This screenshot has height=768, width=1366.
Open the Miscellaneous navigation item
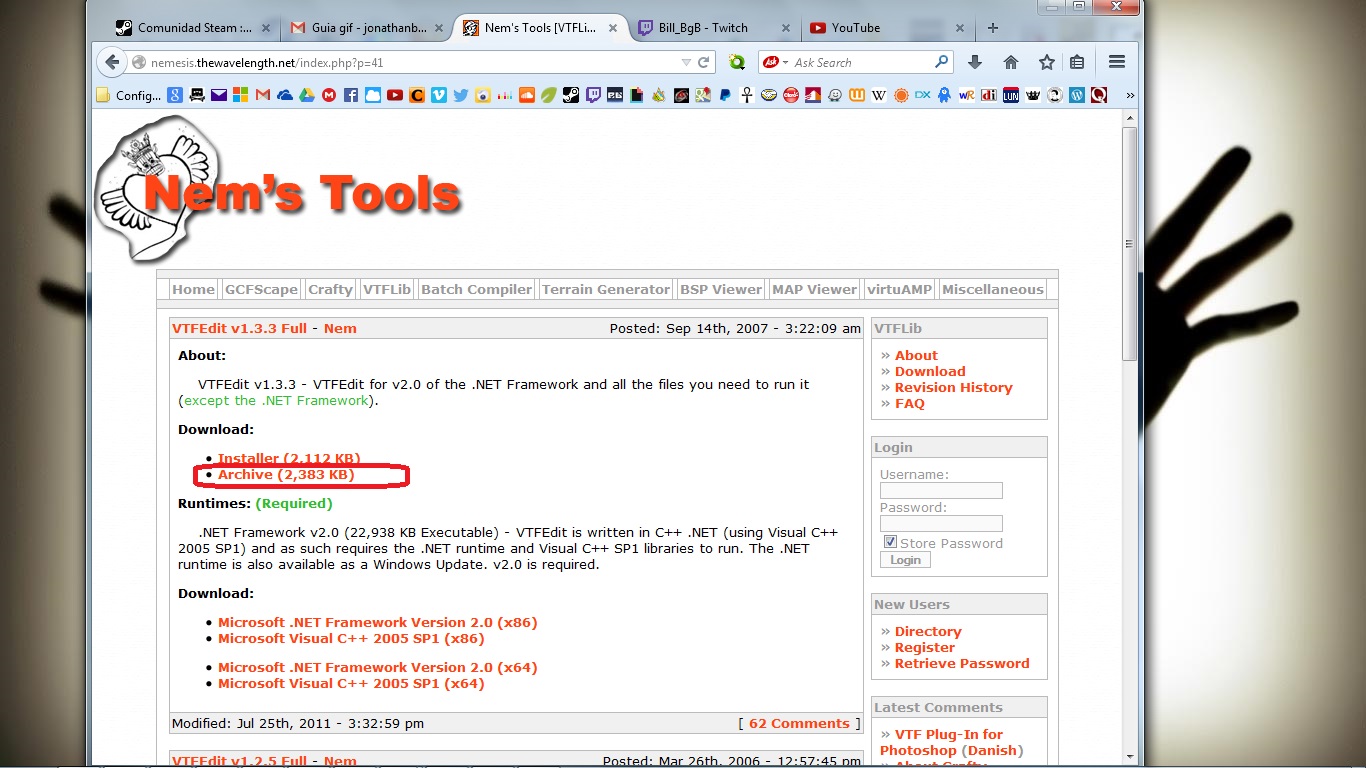pos(993,289)
